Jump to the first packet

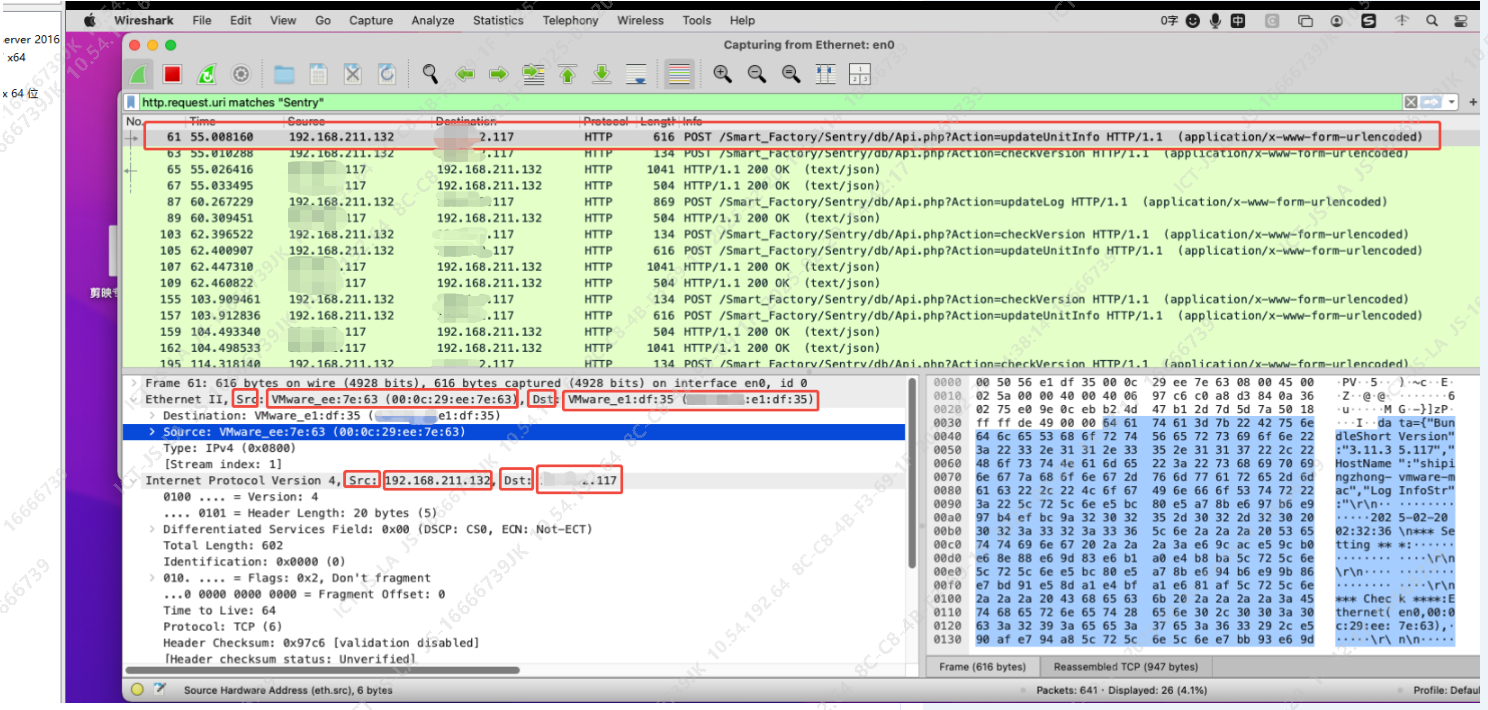(567, 74)
